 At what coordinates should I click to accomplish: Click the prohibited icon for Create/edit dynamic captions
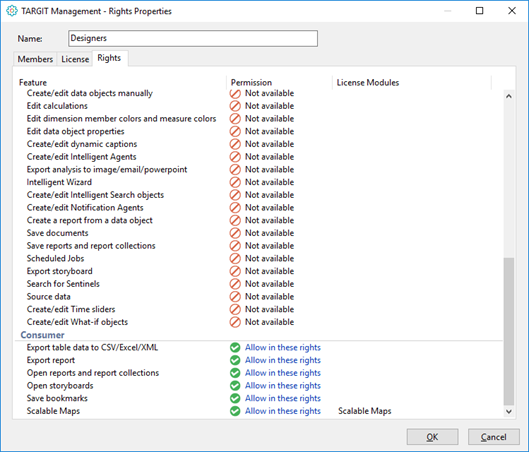pyautogui.click(x=235, y=144)
